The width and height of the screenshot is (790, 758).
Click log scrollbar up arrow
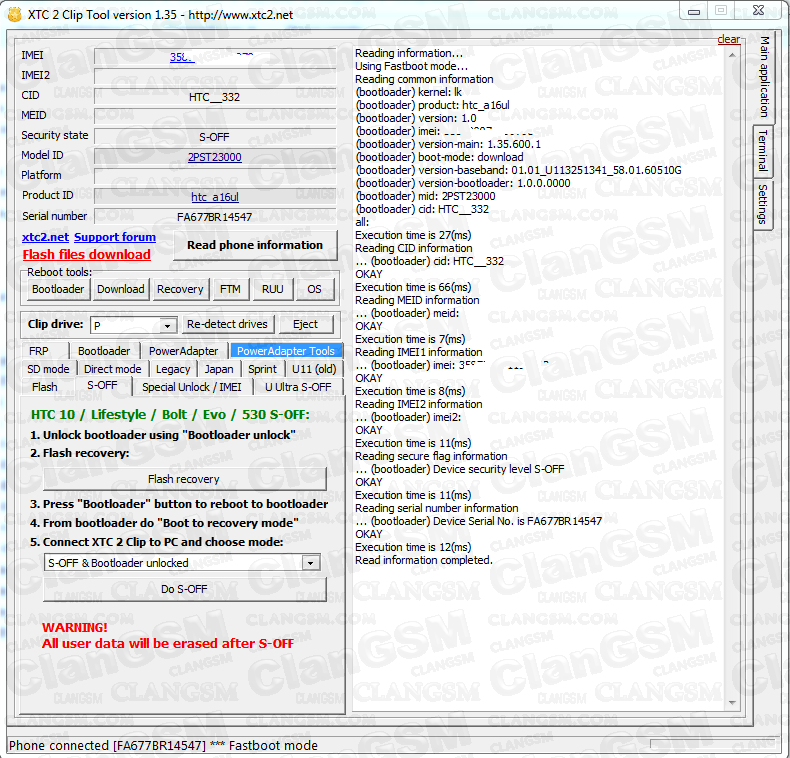tap(733, 55)
